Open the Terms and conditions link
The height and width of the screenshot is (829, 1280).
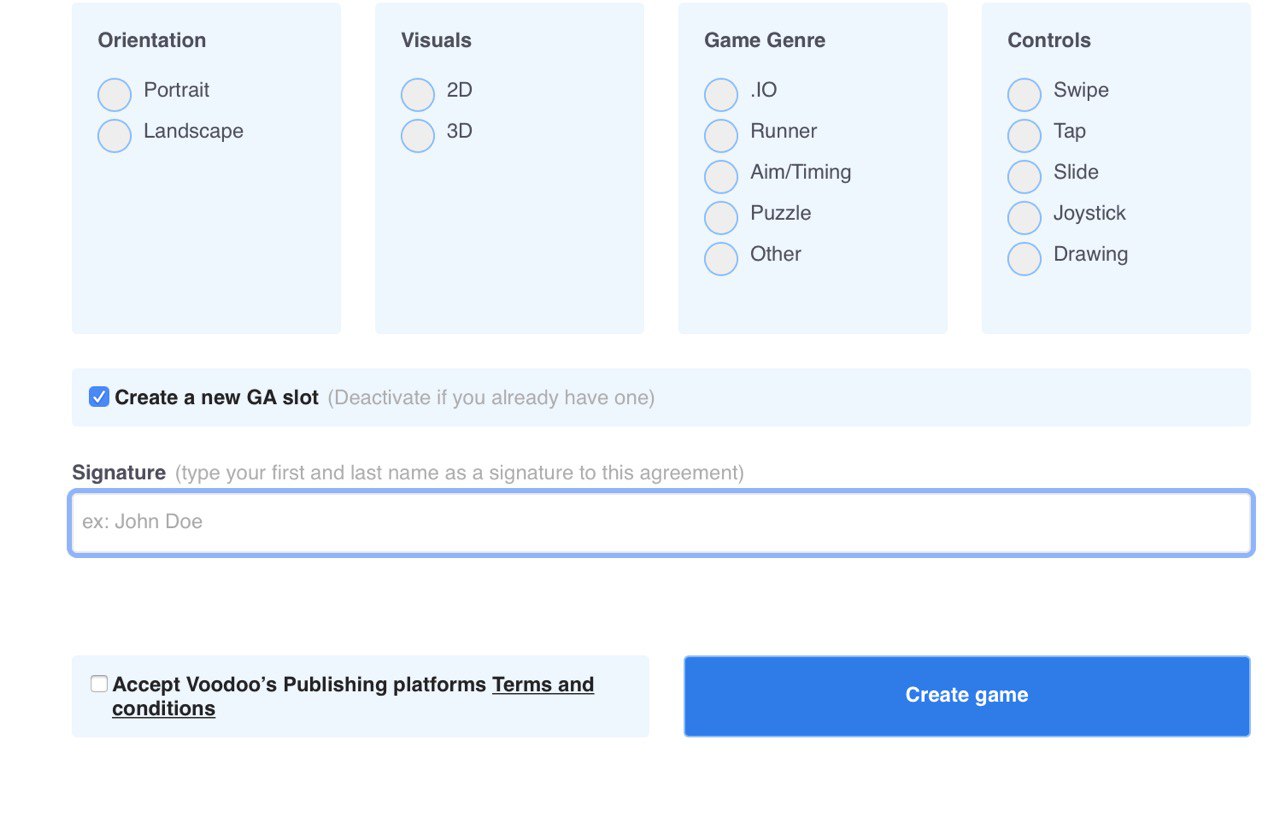tap(542, 685)
